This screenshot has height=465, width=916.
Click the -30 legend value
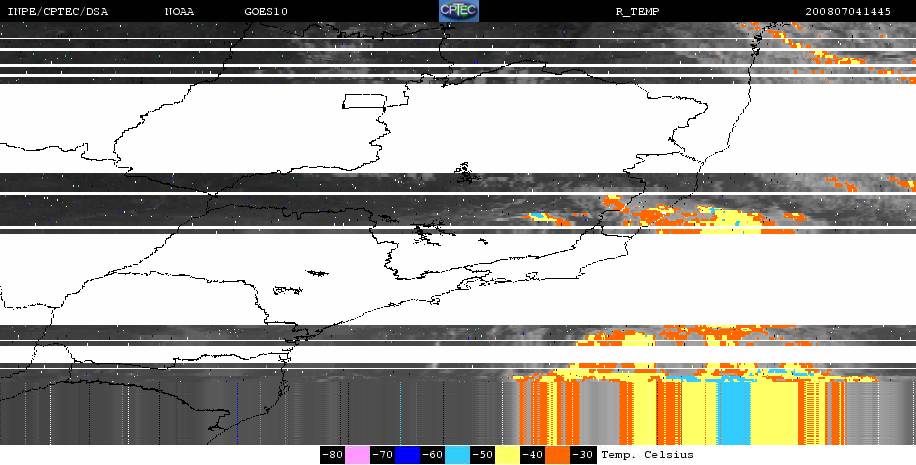(x=583, y=455)
